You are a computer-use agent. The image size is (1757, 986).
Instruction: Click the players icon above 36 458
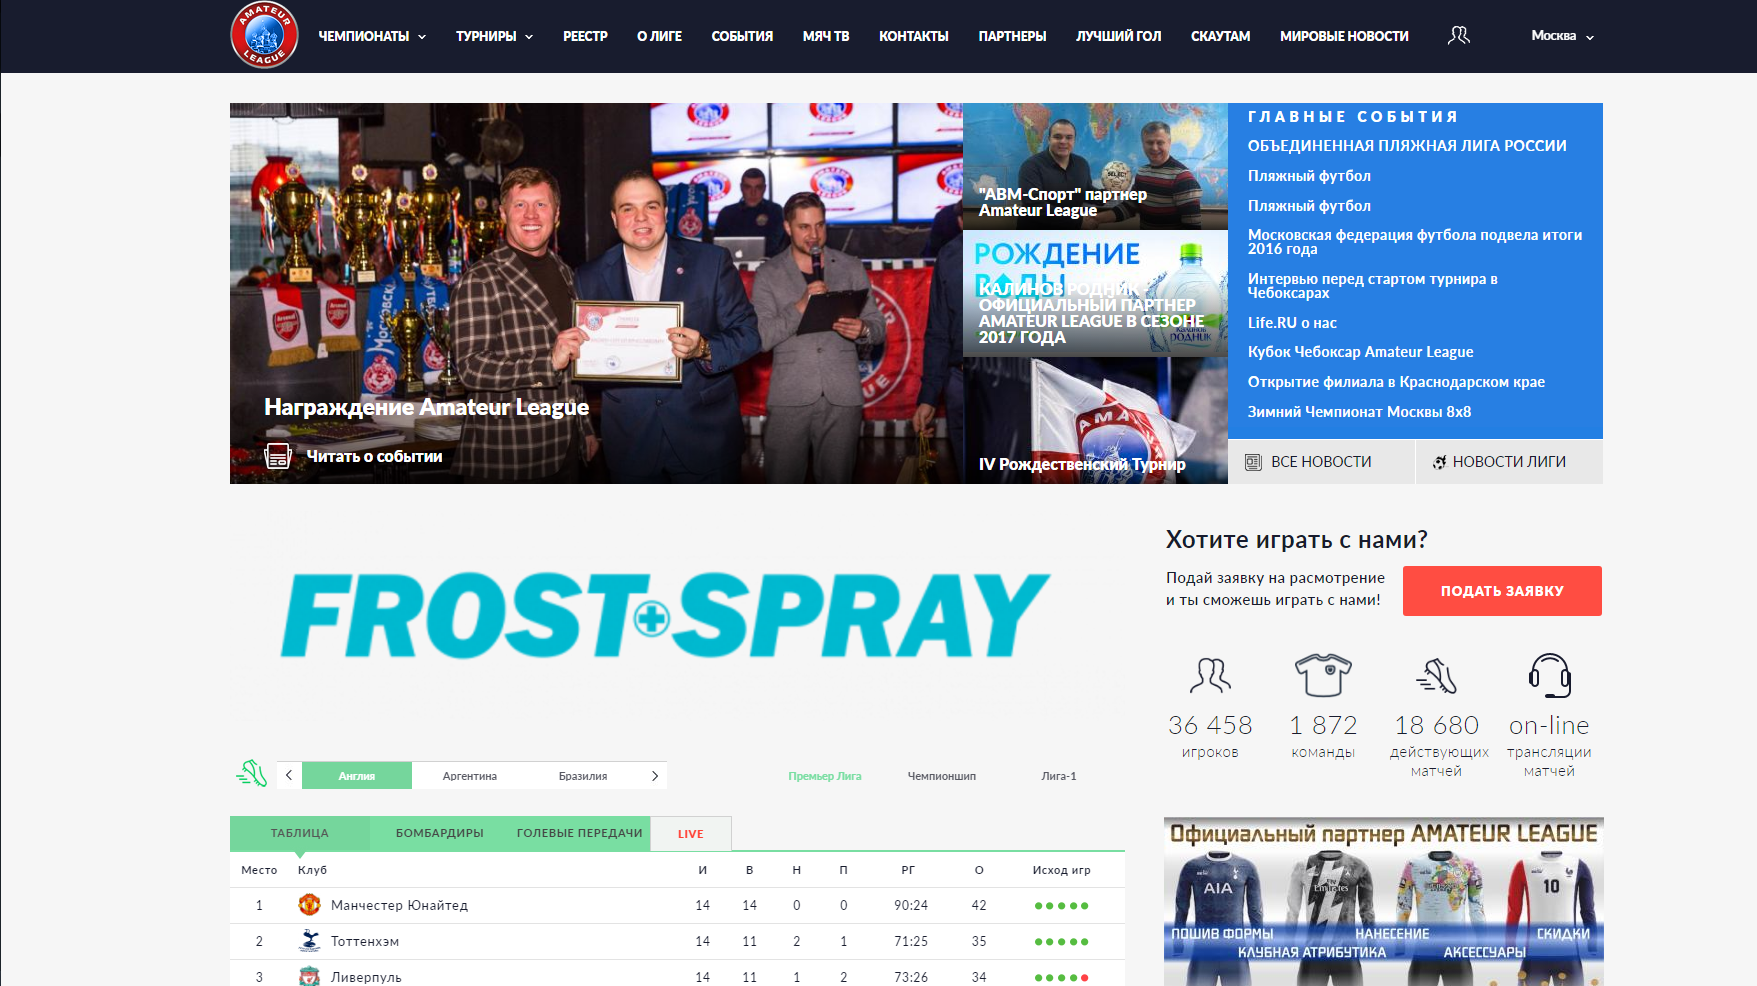click(1210, 676)
